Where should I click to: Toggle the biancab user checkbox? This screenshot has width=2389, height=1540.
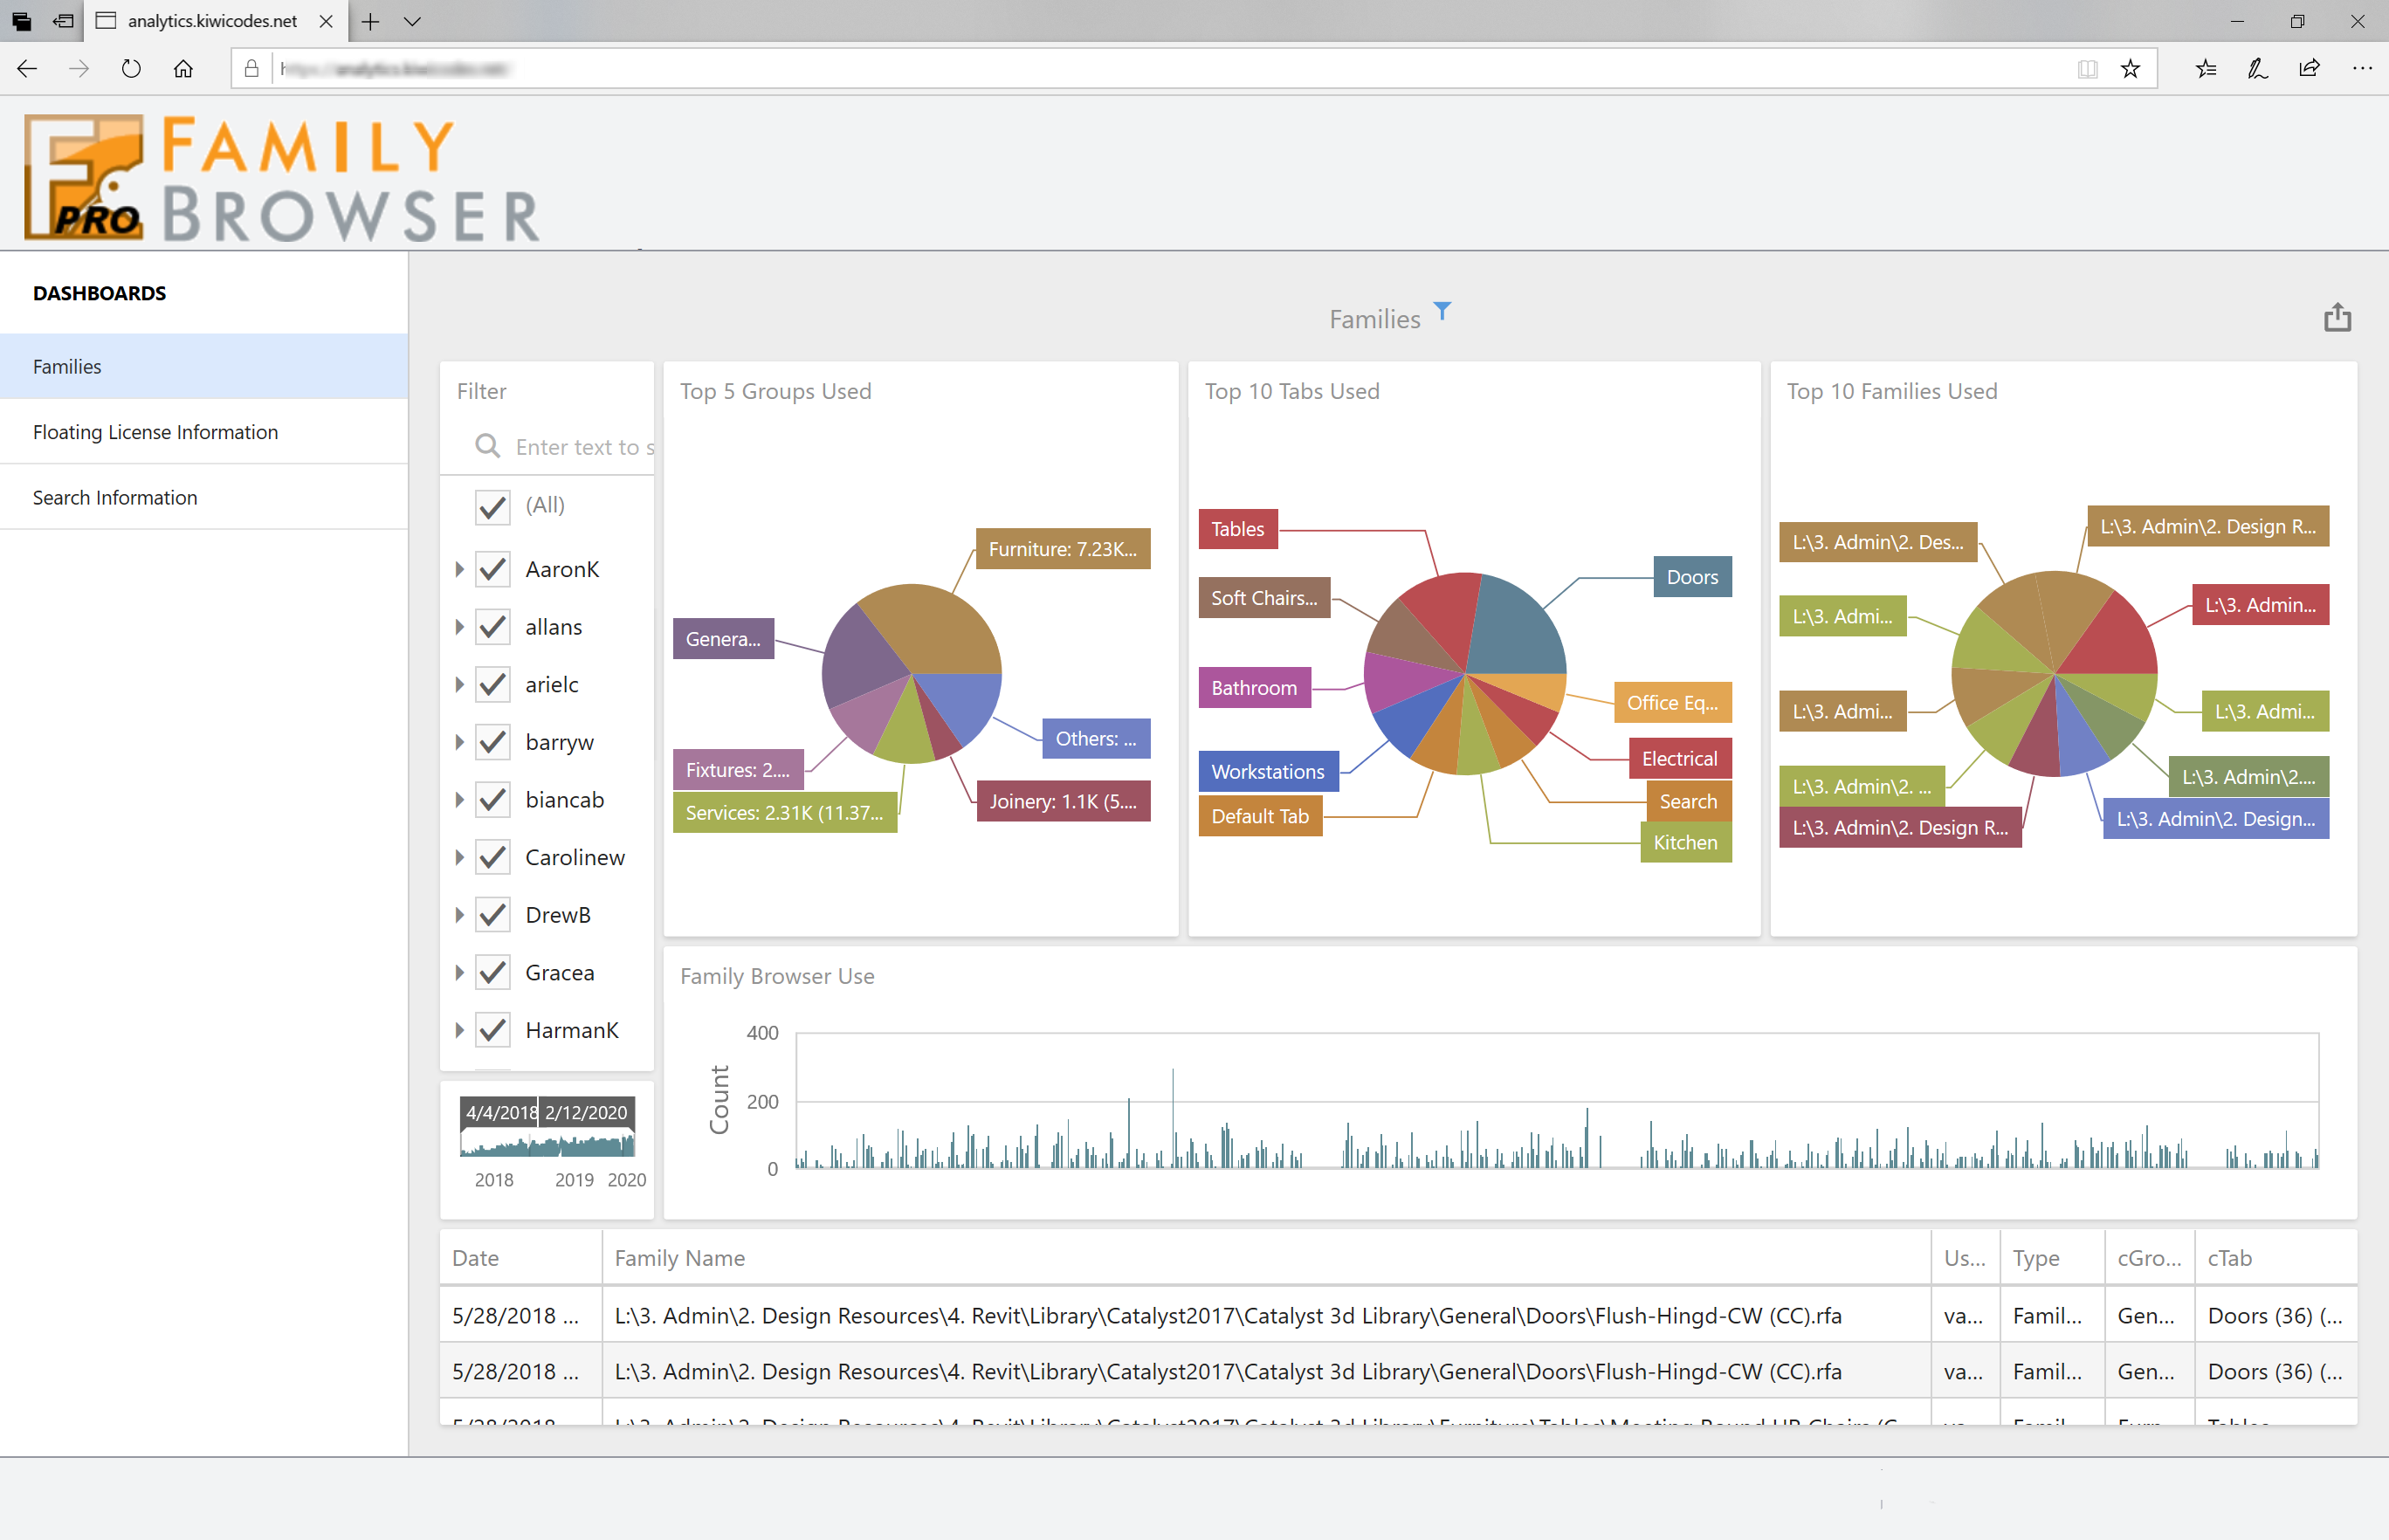click(492, 800)
